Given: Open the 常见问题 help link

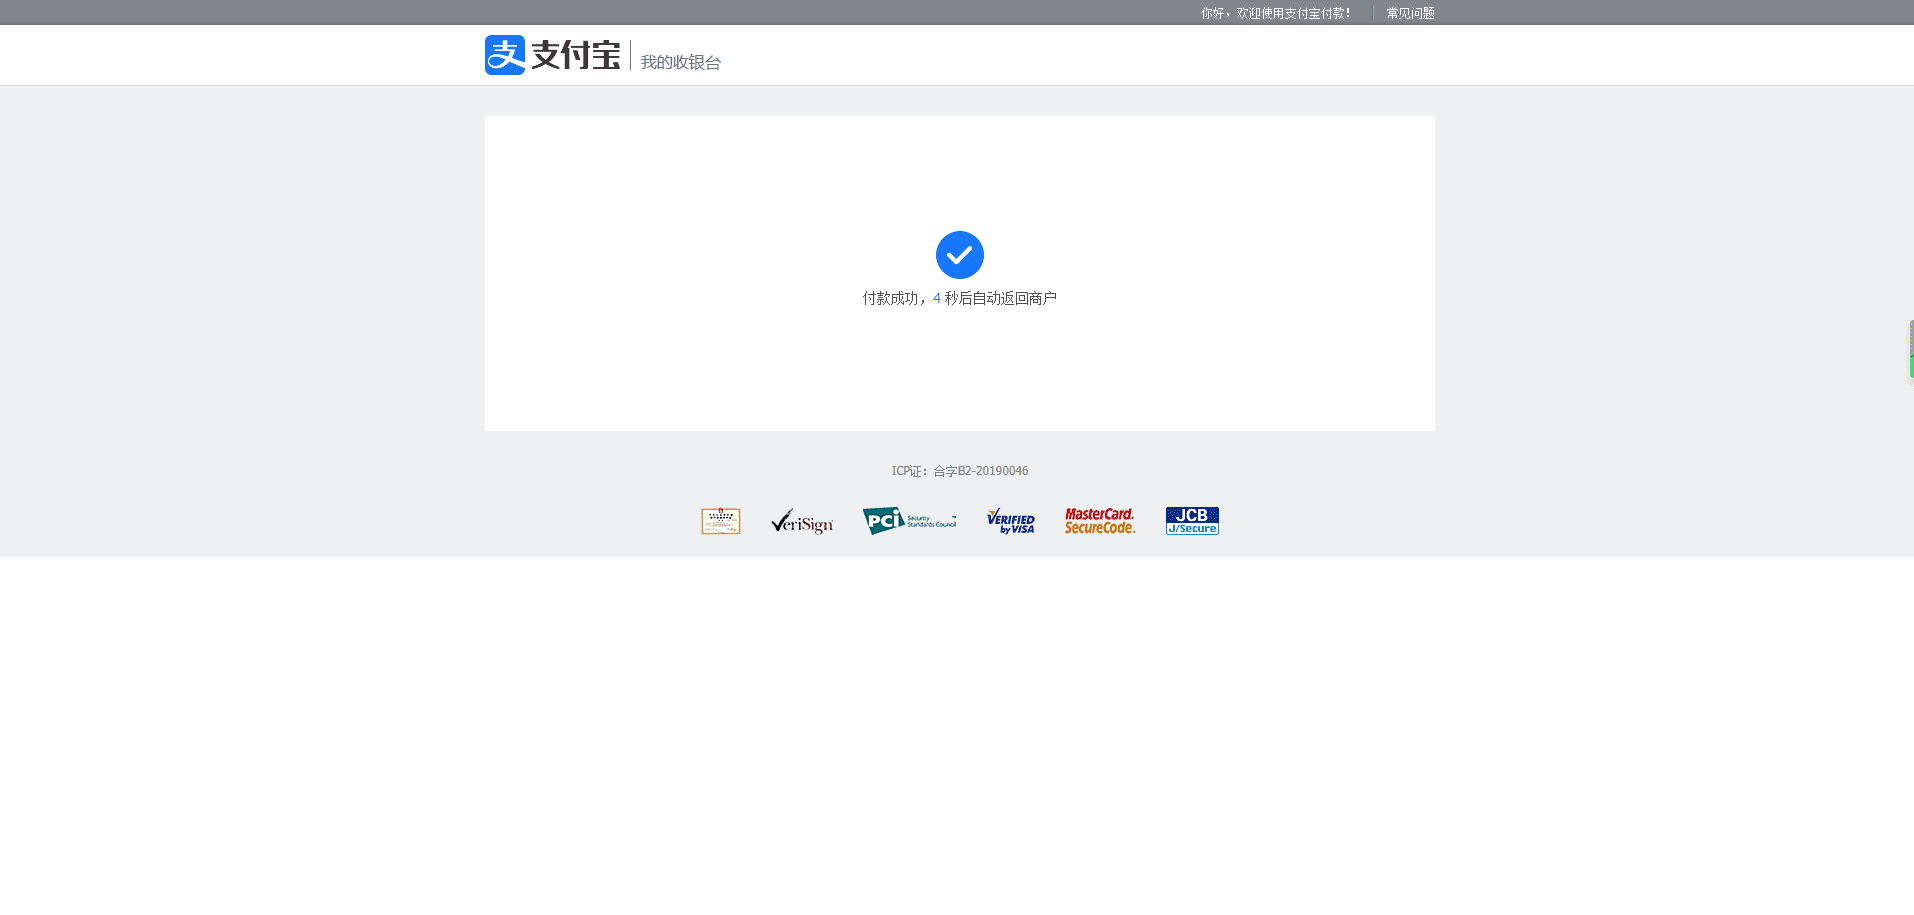Looking at the screenshot, I should 1410,13.
